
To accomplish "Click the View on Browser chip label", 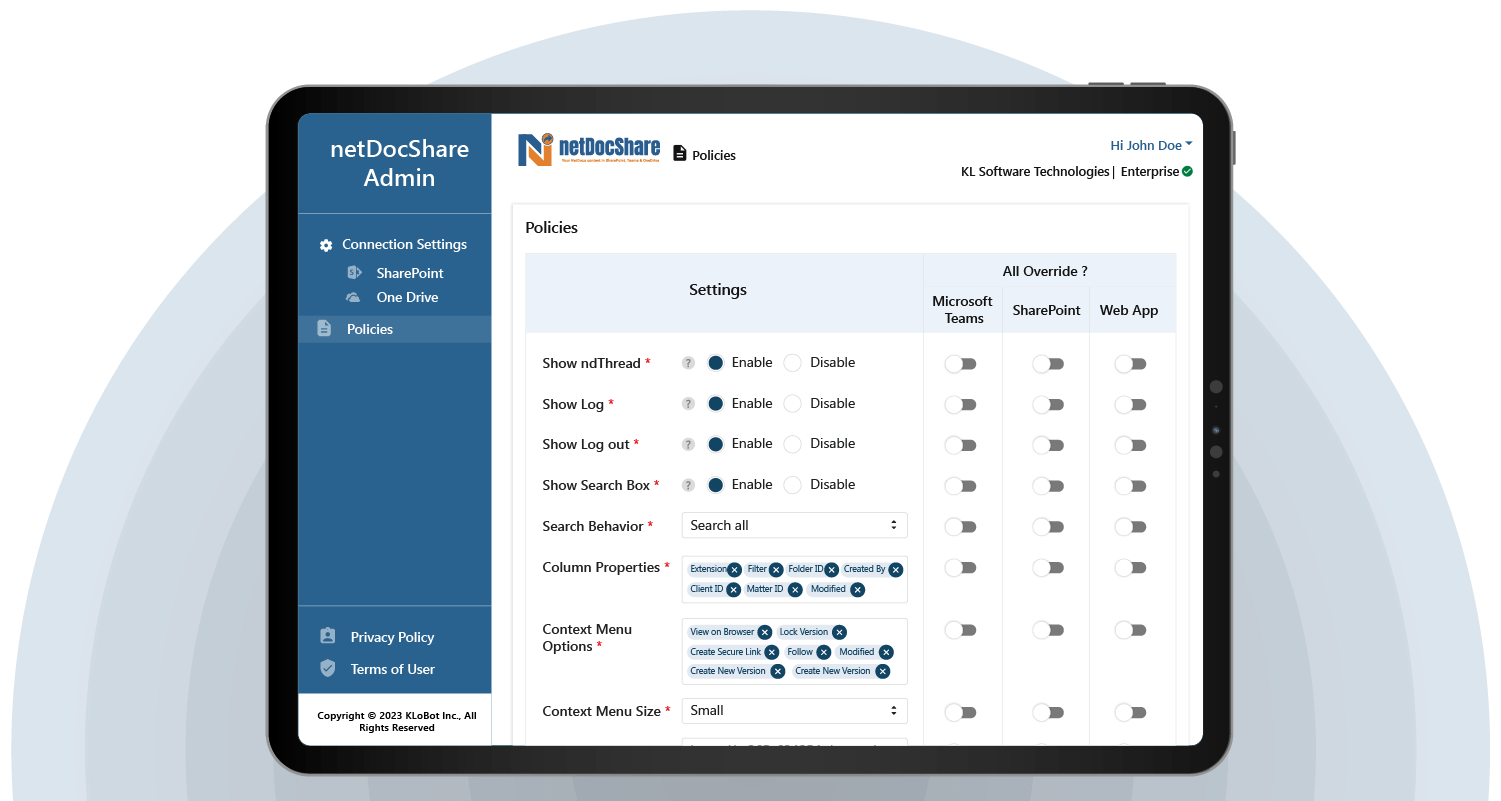I will 722,632.
